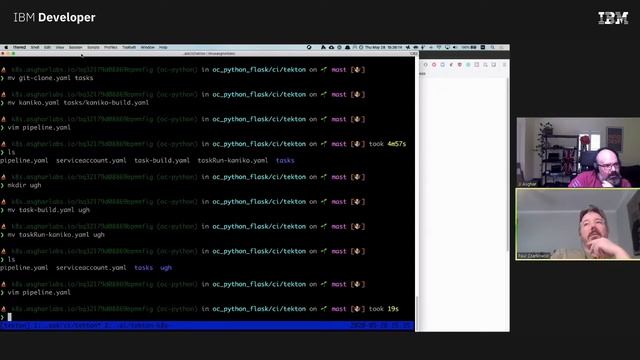Select the top webcam video thumbnail
This screenshot has height=360, width=640.
point(578,153)
